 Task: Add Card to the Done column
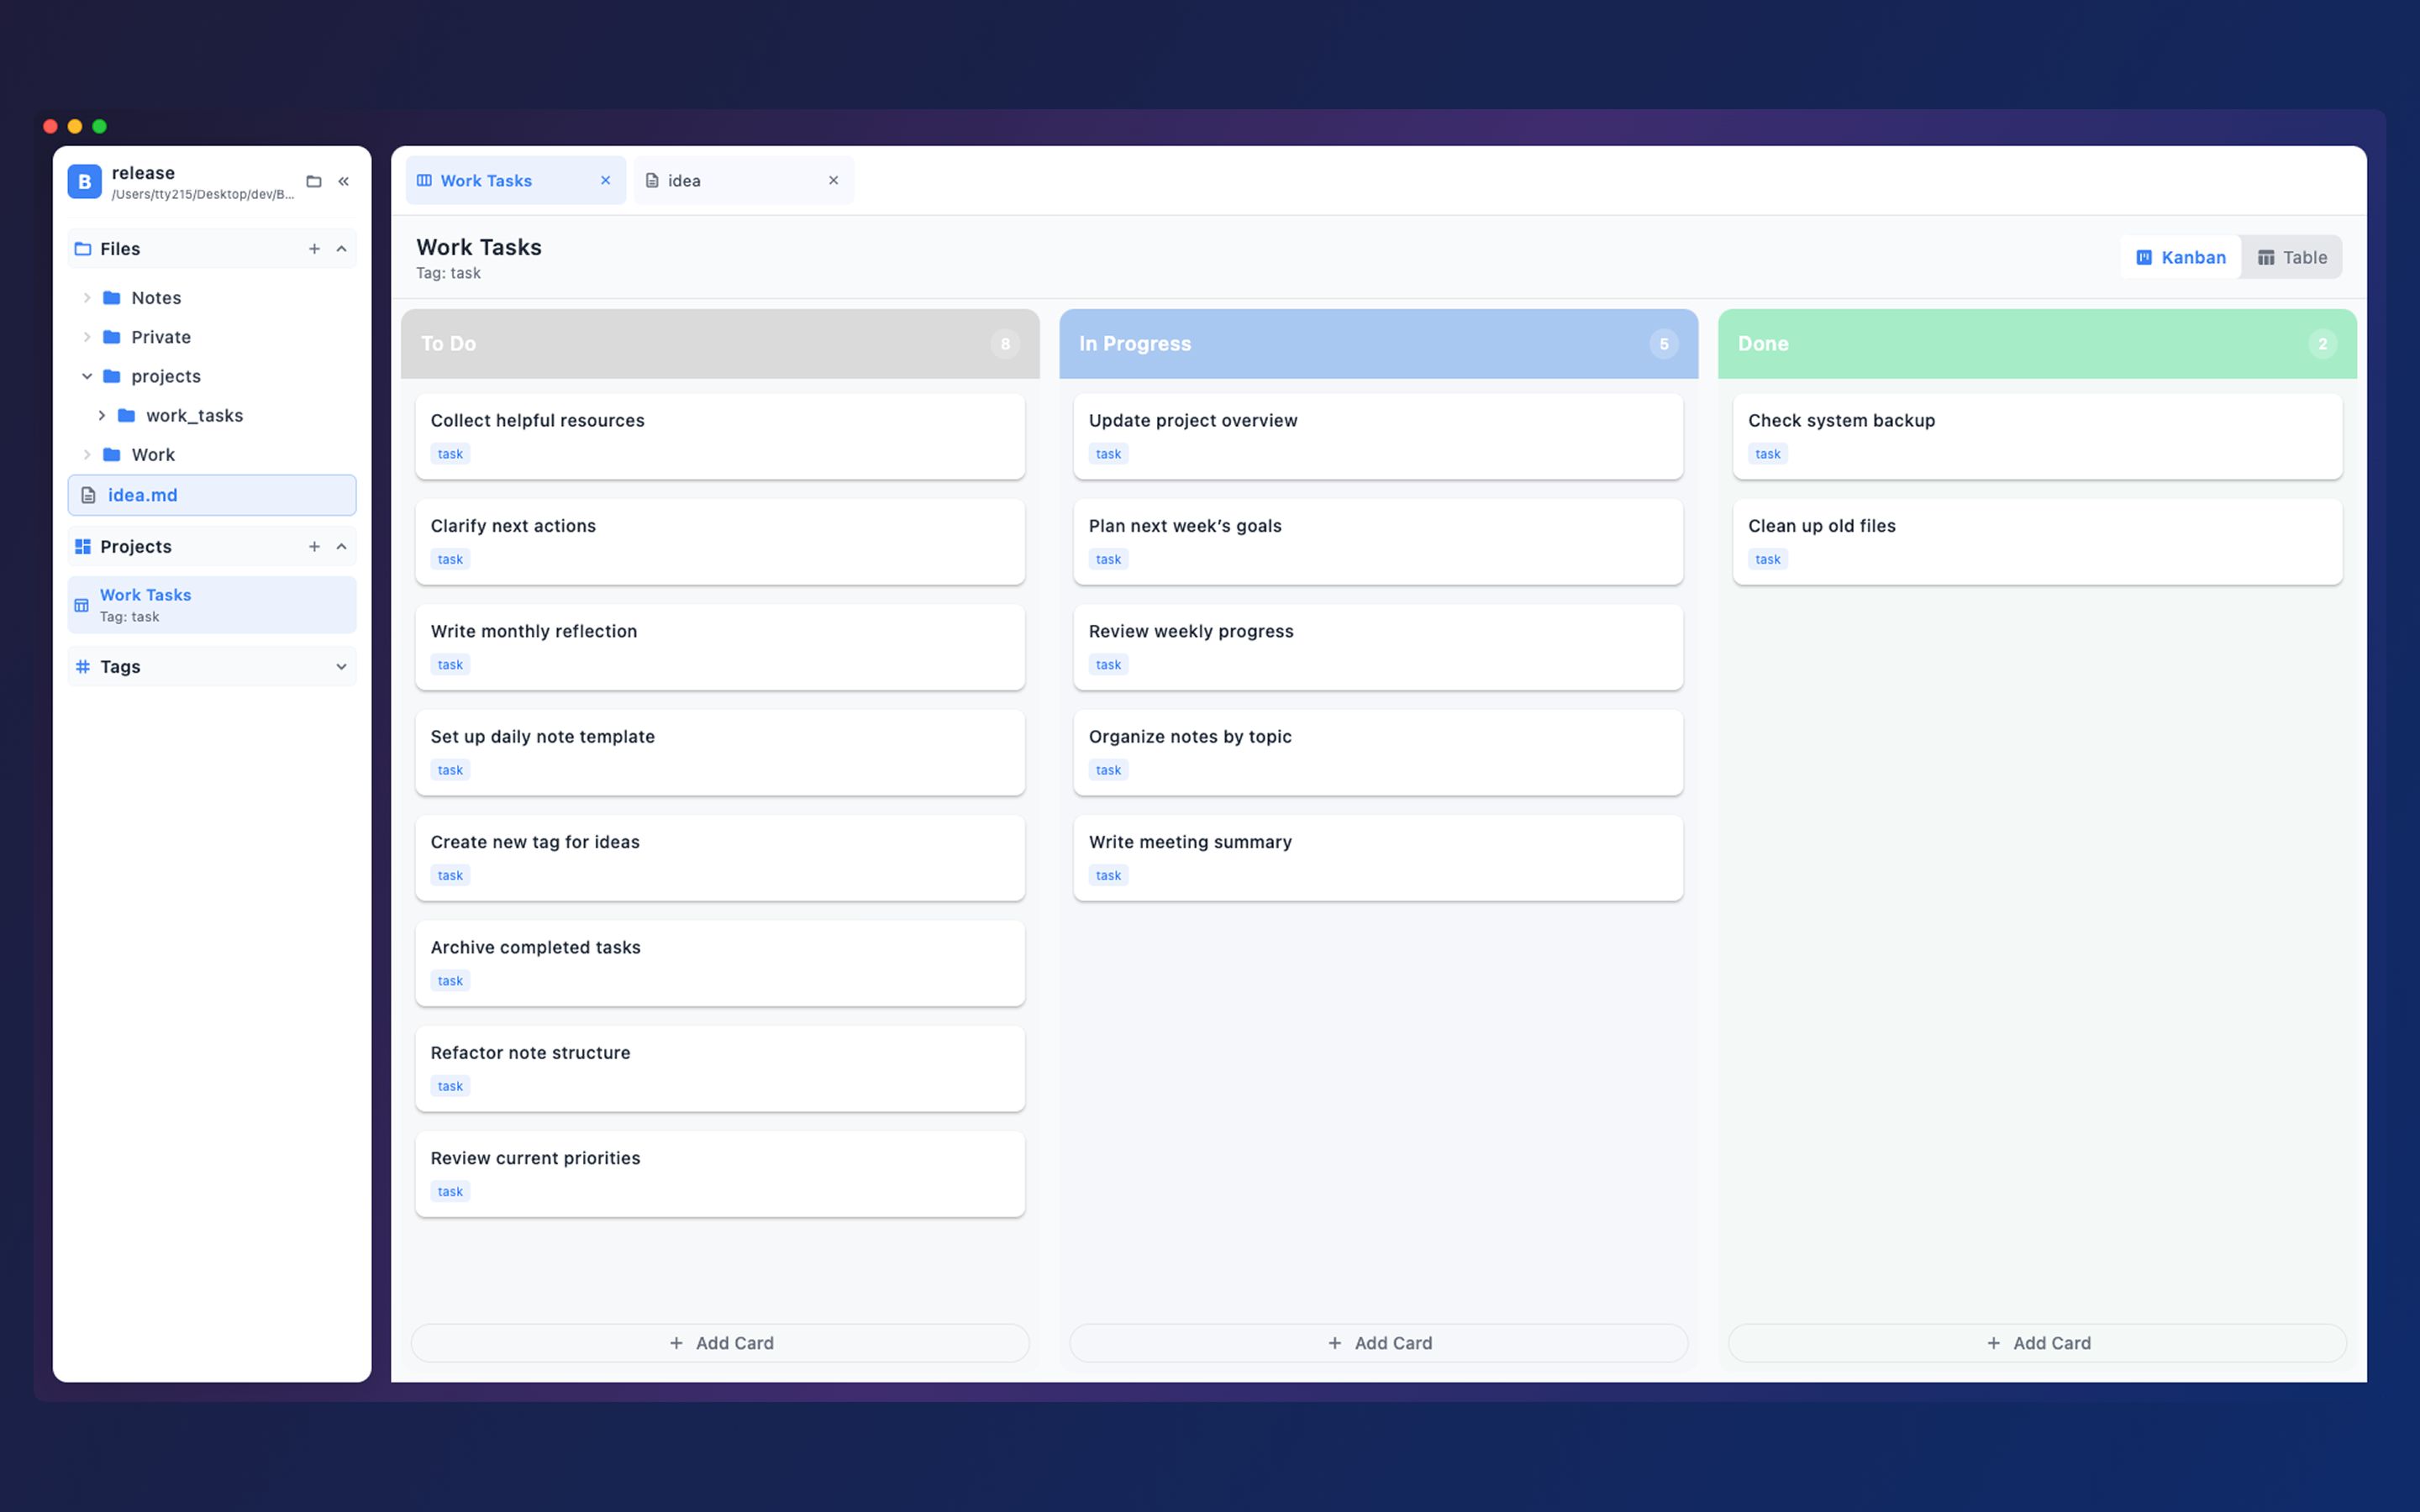pyautogui.click(x=2037, y=1343)
